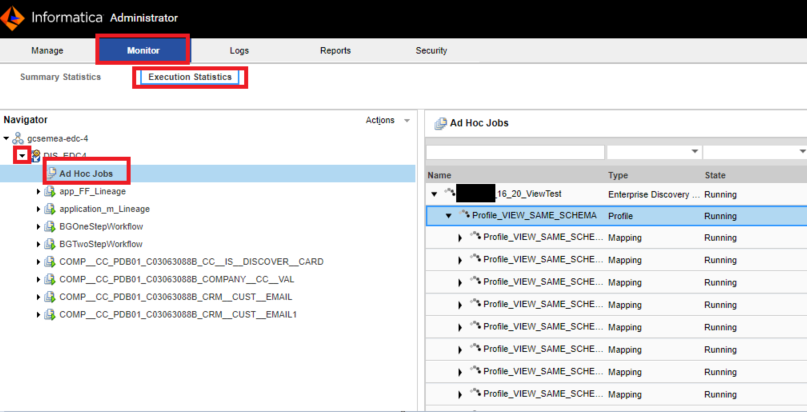Expand the COMP__CC_PDB01_C03063088B_COMPANY__CC__VAL node
This screenshot has width=807, height=412.
(38, 279)
